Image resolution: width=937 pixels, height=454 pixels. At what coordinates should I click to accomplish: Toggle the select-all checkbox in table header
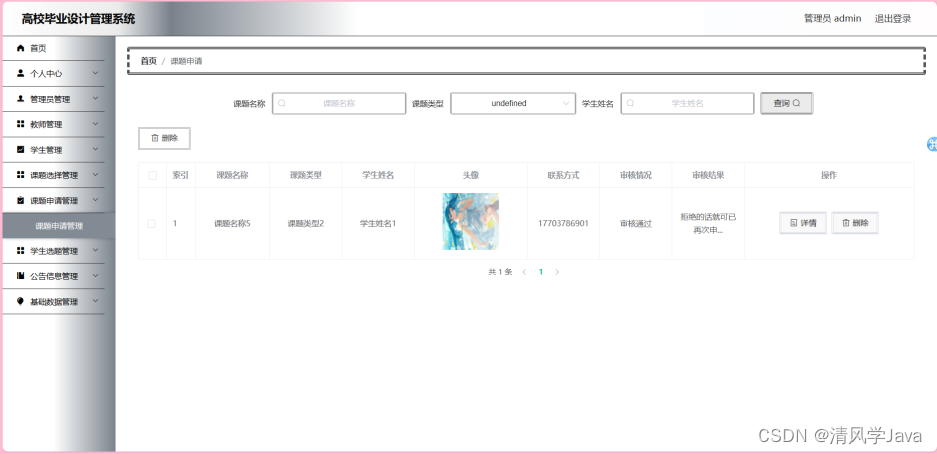pos(152,175)
